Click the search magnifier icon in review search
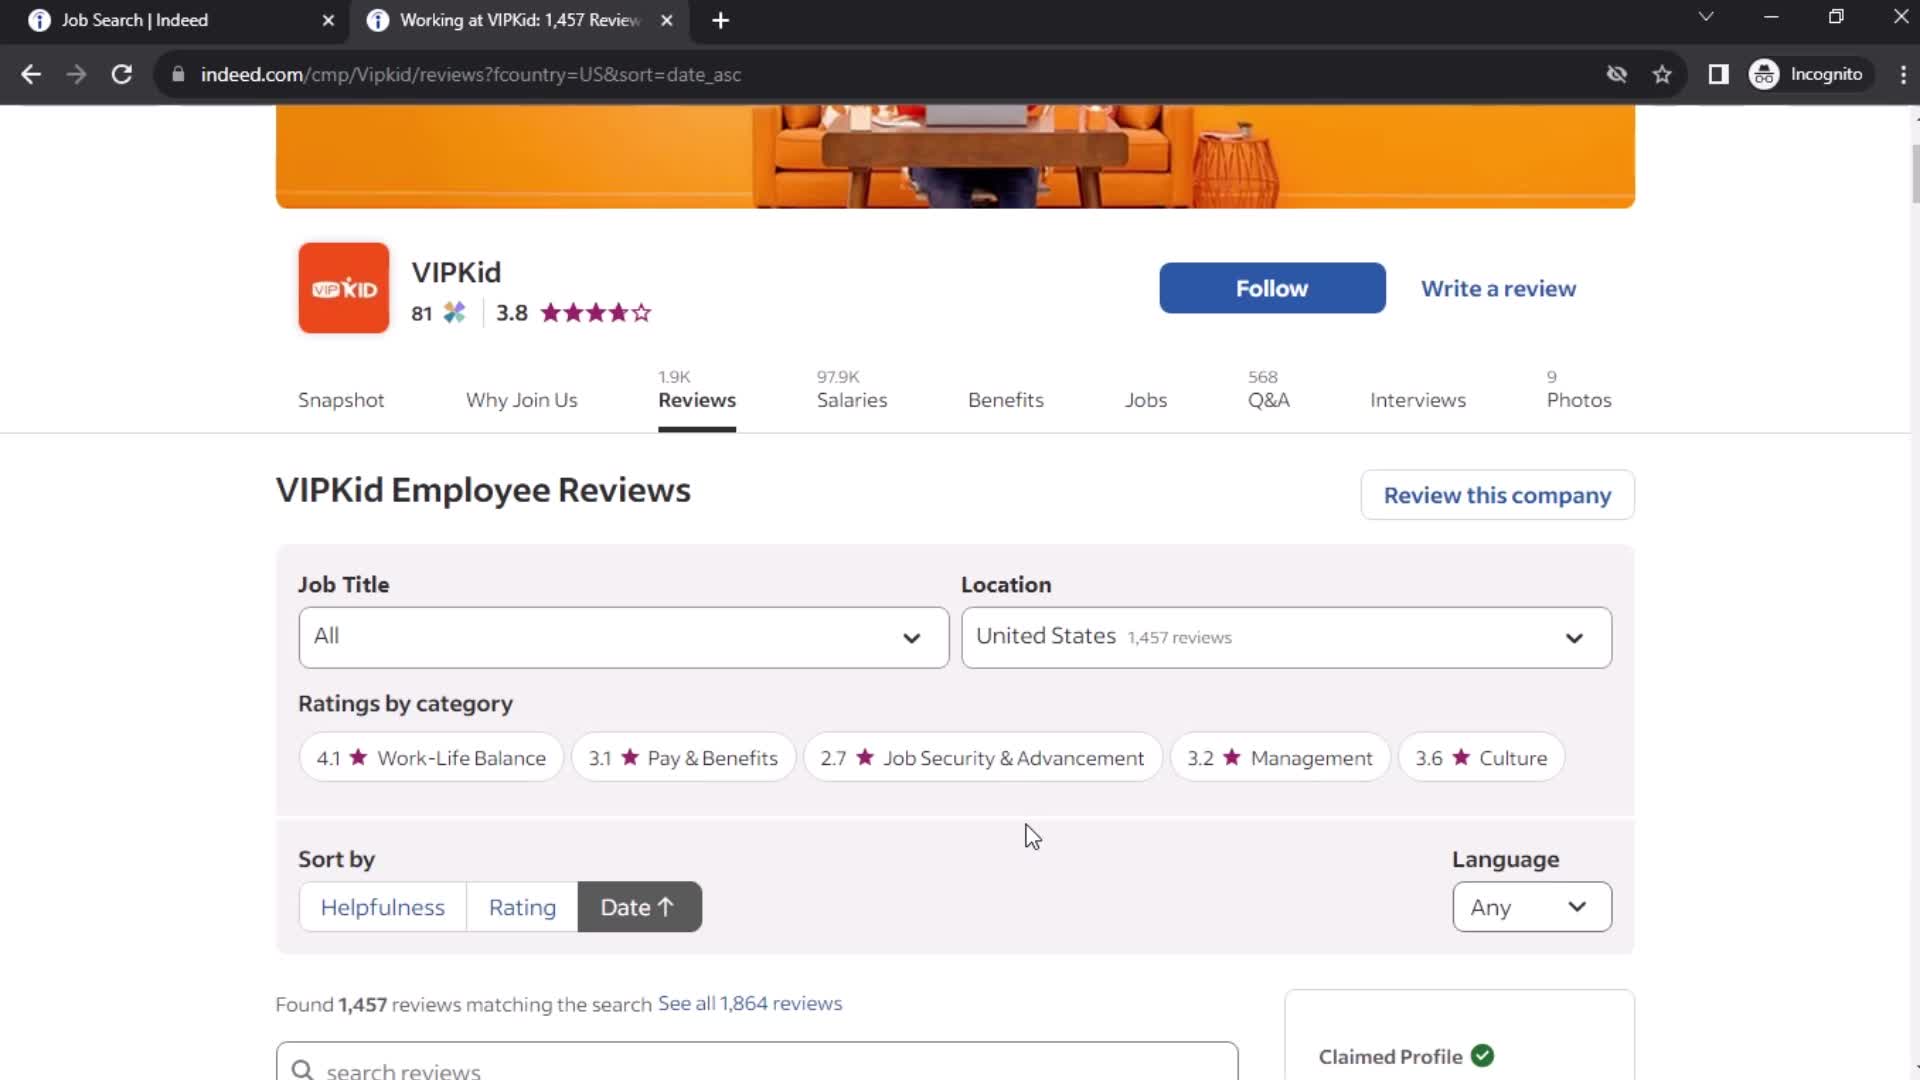 [302, 1070]
